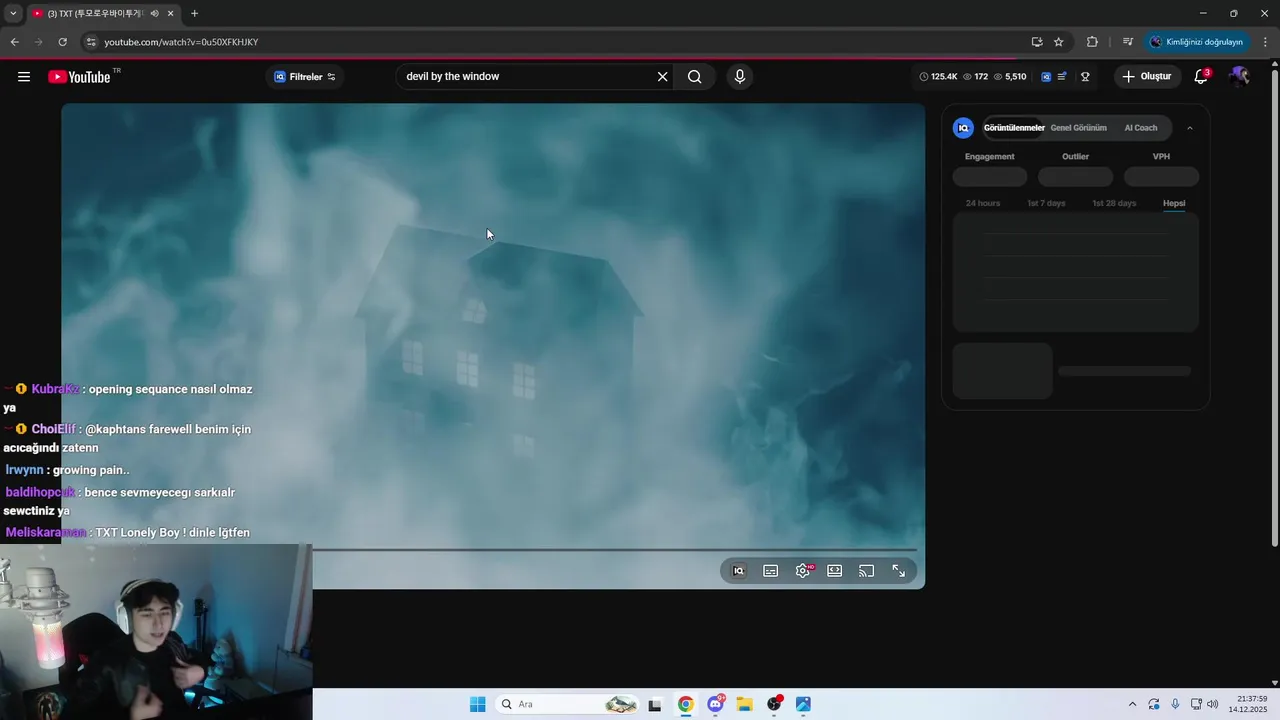Cast the video to a device

coord(867,571)
